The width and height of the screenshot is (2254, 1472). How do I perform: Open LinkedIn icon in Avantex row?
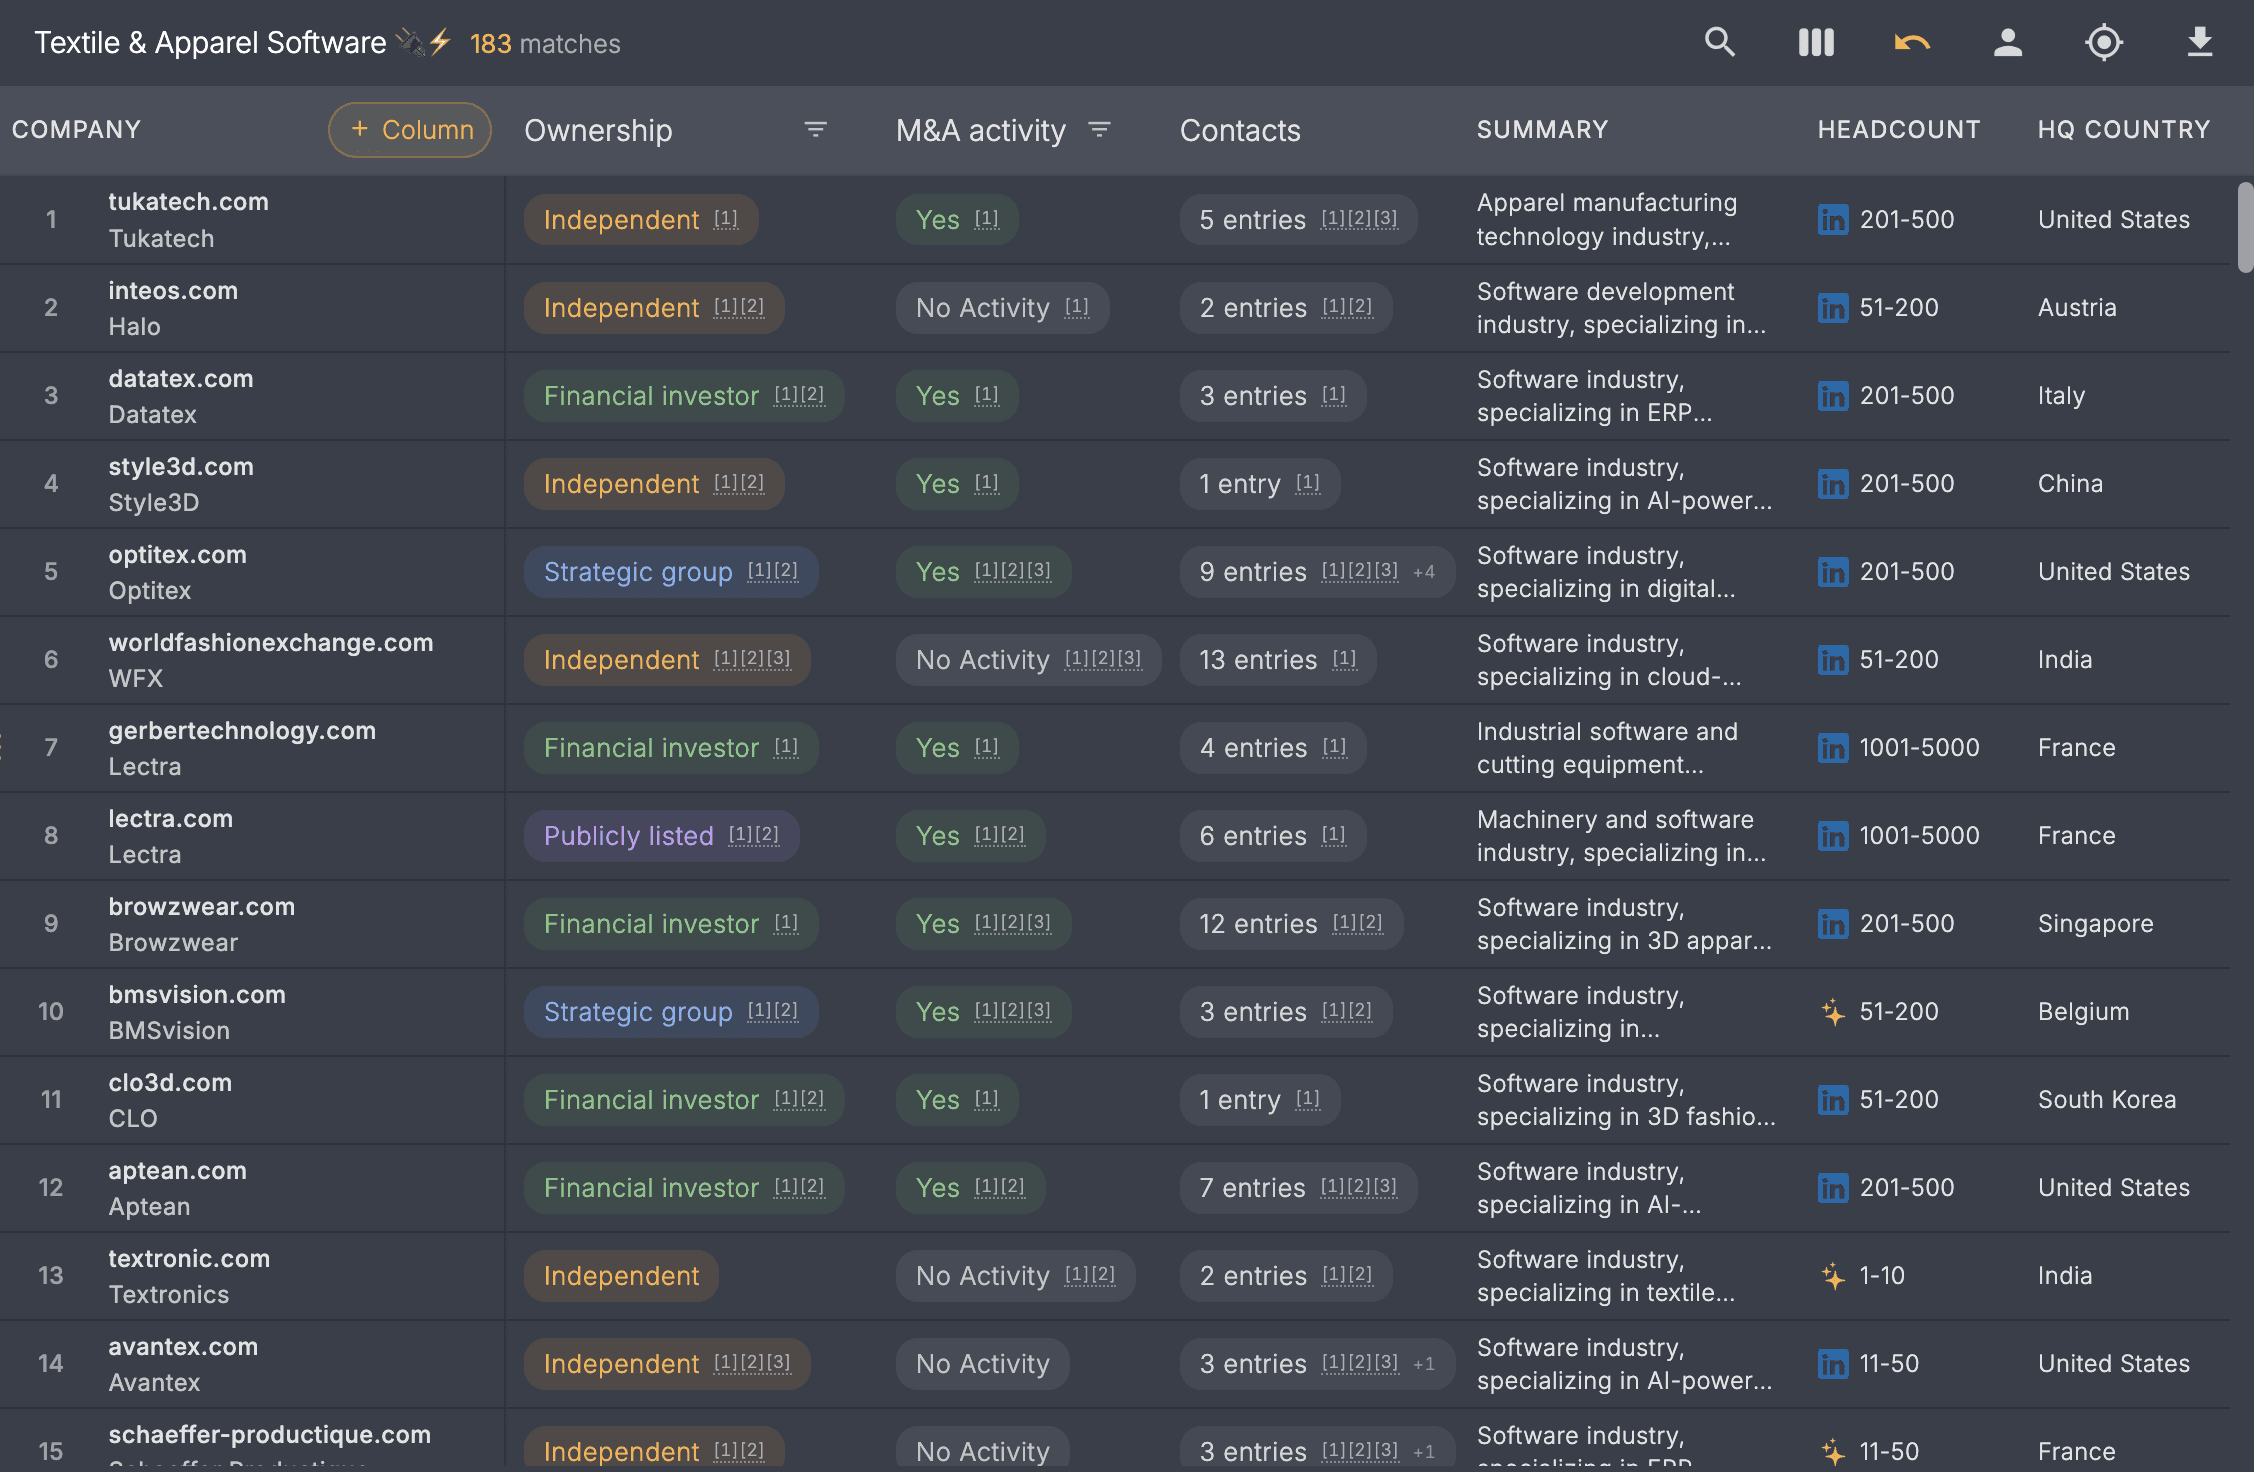(1833, 1364)
